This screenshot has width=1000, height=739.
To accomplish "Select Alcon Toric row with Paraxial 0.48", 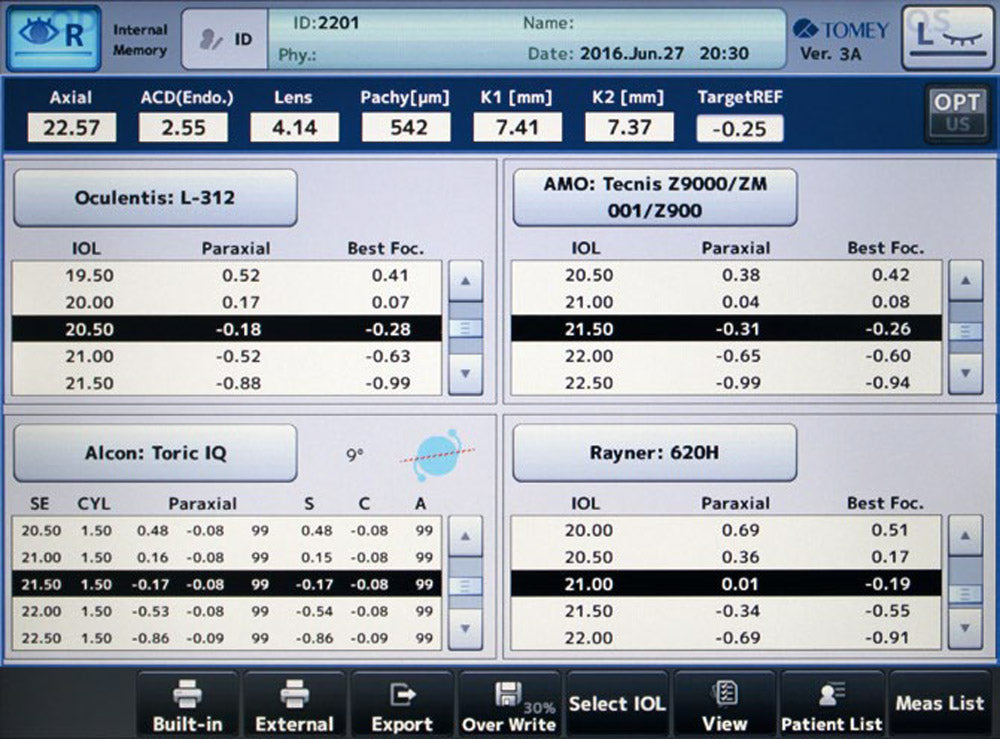I will tap(226, 530).
